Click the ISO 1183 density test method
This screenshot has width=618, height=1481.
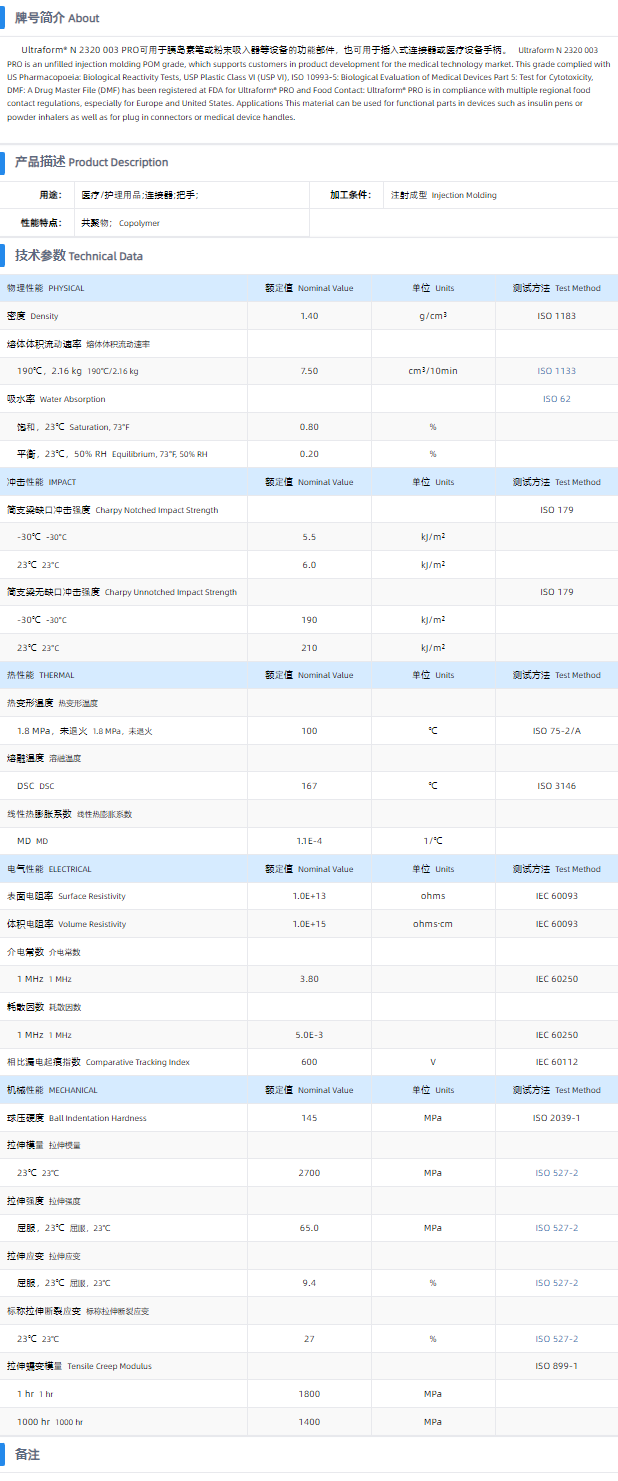[556, 316]
